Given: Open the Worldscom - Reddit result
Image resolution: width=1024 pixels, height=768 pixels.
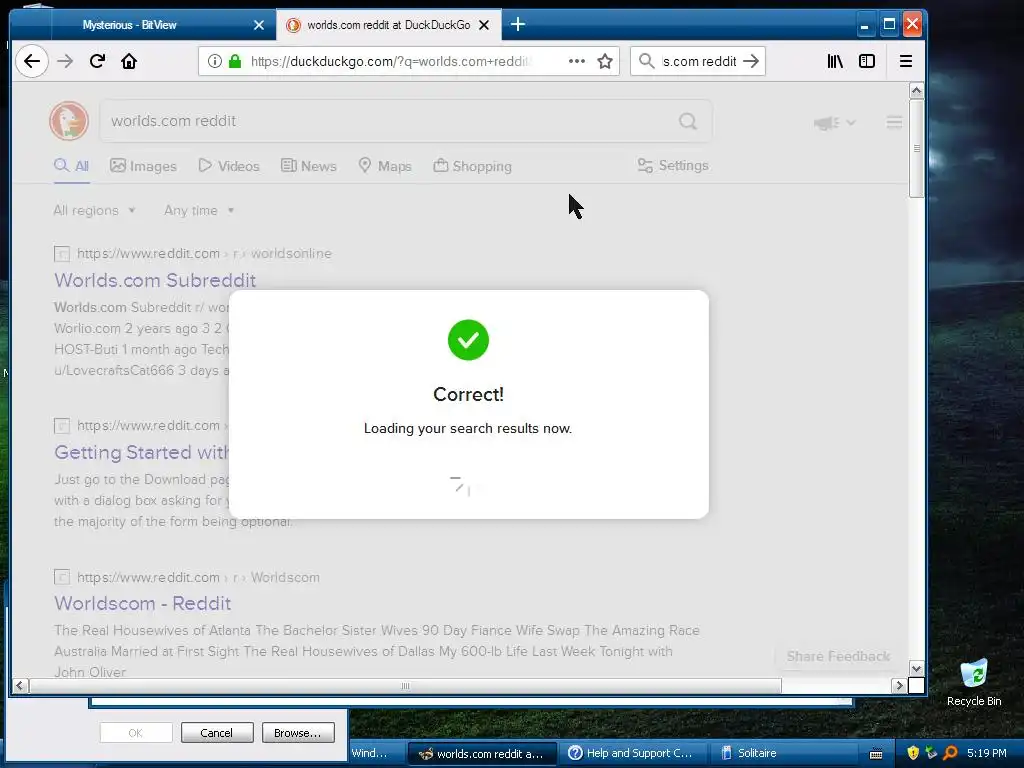Looking at the screenshot, I should click(x=142, y=603).
